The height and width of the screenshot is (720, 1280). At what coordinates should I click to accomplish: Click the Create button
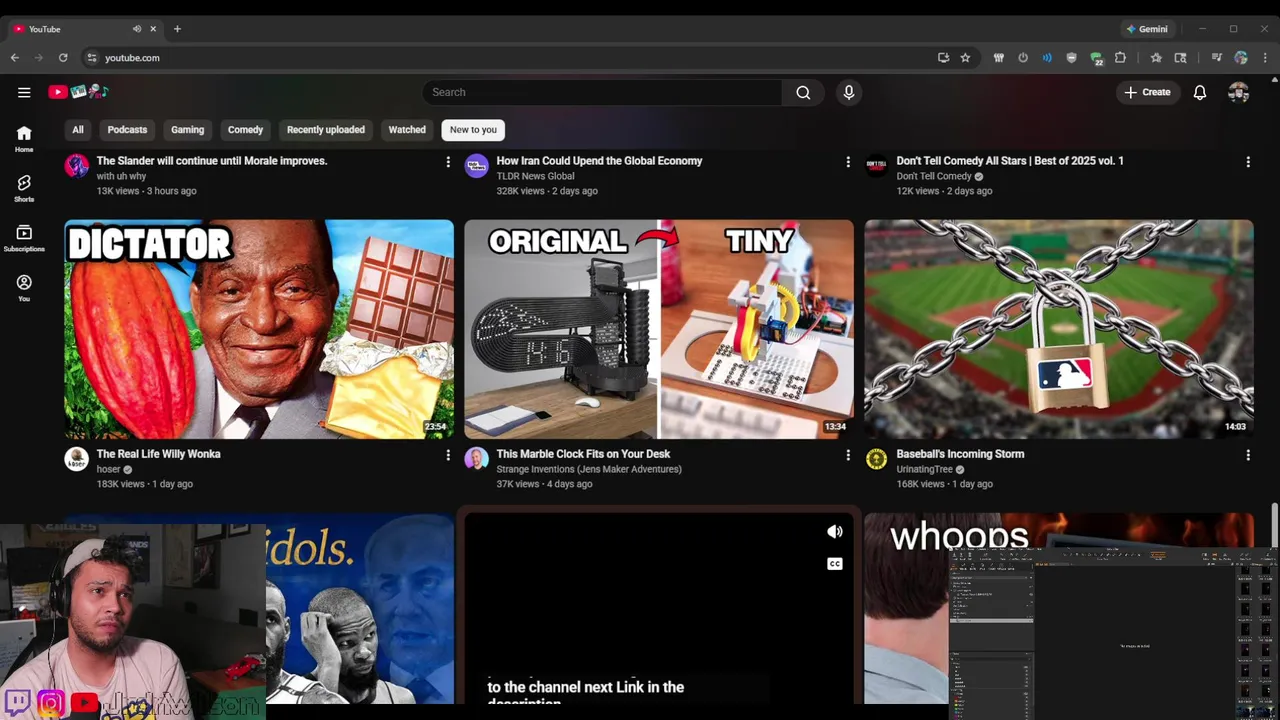tap(1147, 92)
